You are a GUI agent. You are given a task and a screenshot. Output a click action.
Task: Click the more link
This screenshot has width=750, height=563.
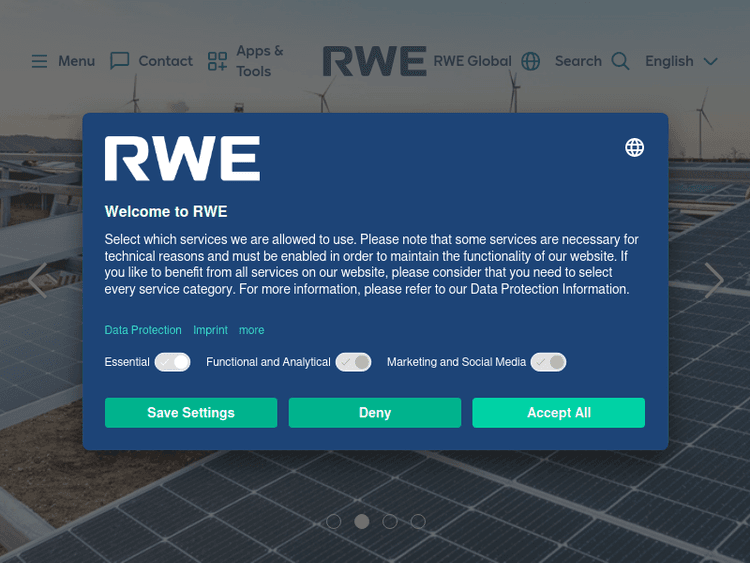point(252,330)
